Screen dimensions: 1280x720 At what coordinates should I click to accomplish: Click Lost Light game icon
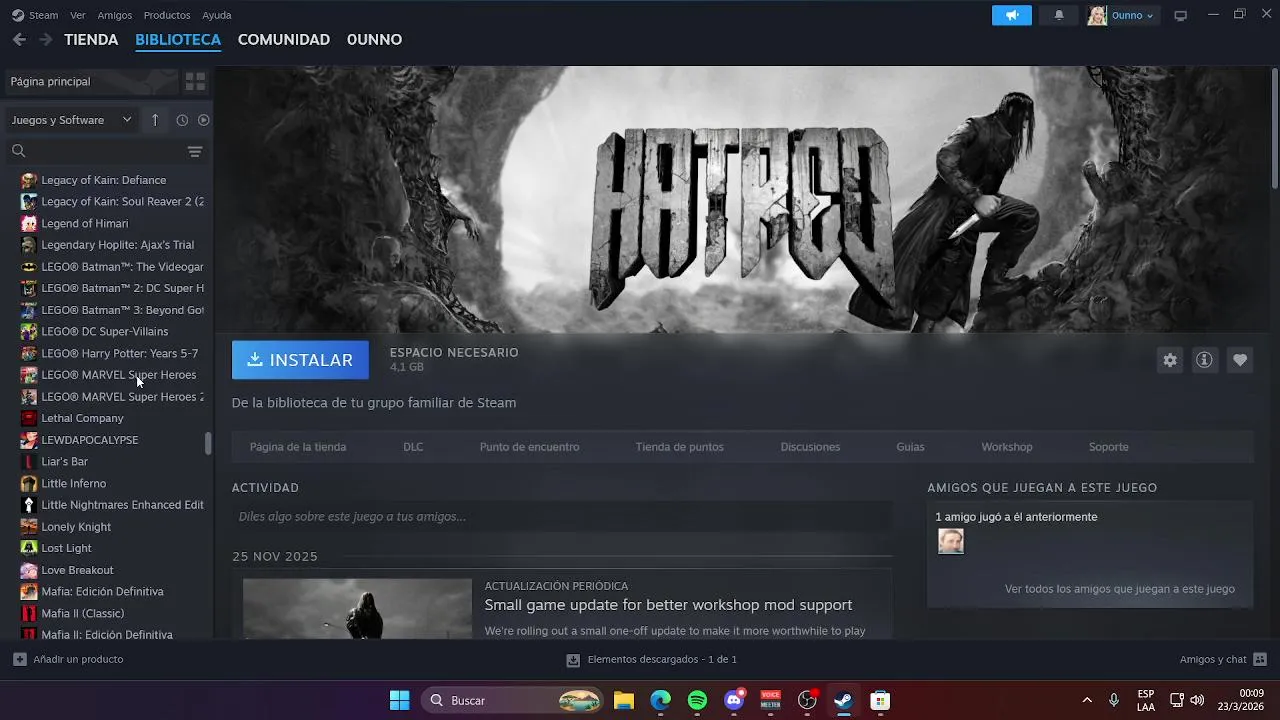pyautogui.click(x=29, y=548)
